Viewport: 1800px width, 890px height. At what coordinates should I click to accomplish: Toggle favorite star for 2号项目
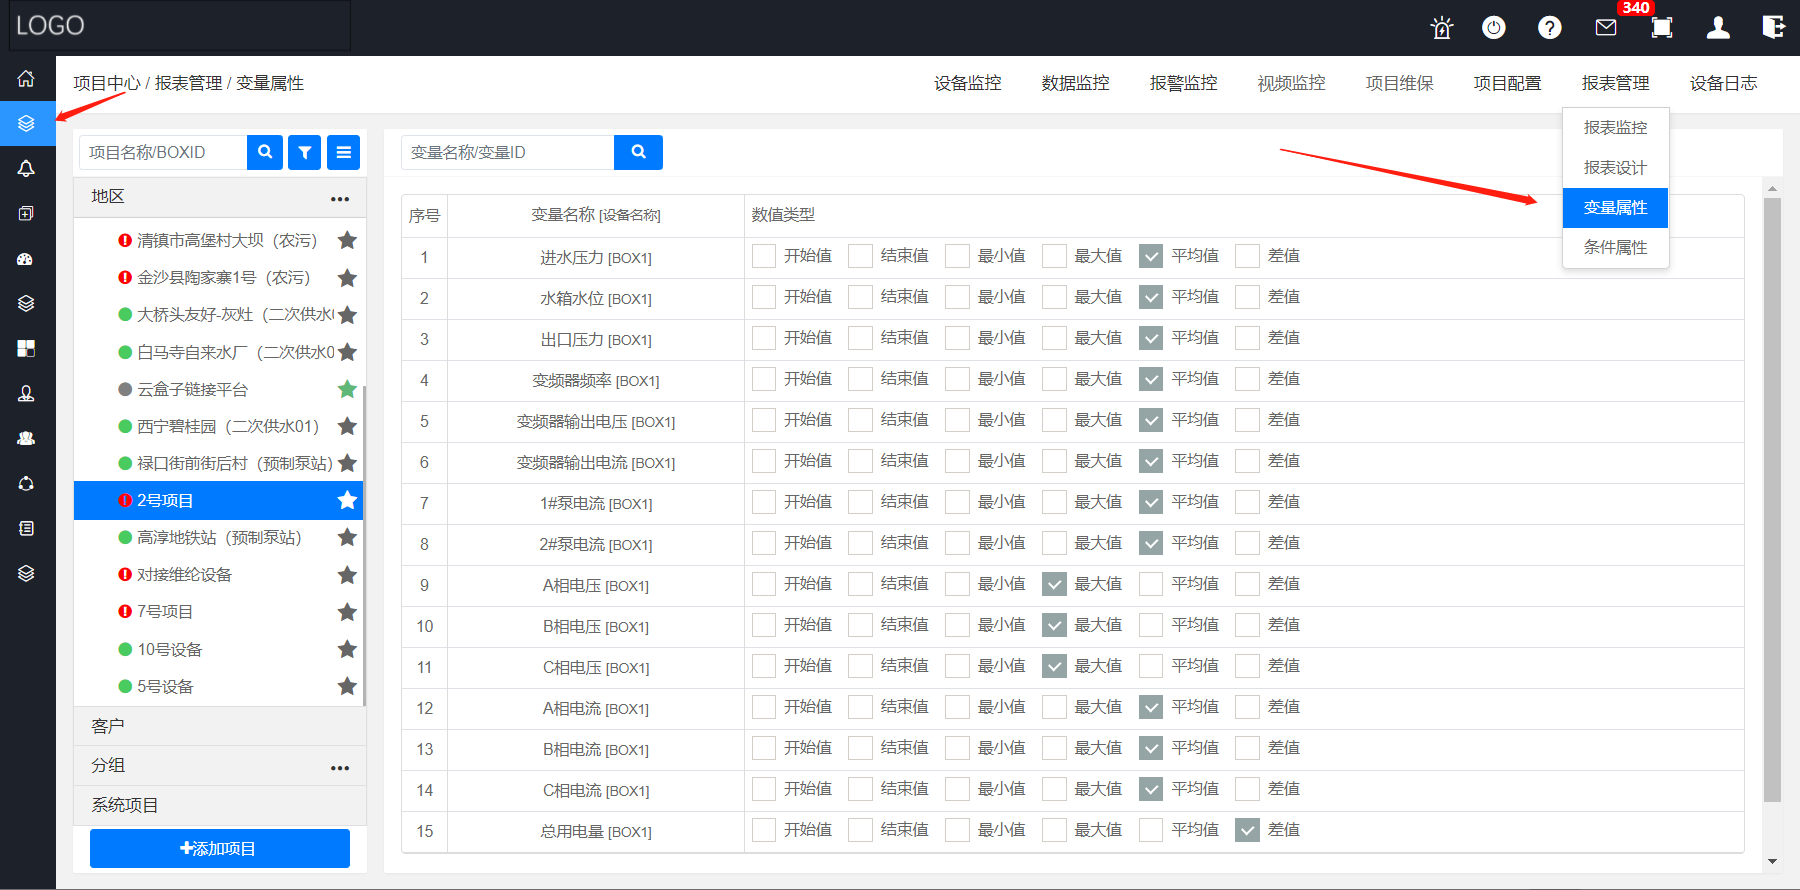click(347, 500)
